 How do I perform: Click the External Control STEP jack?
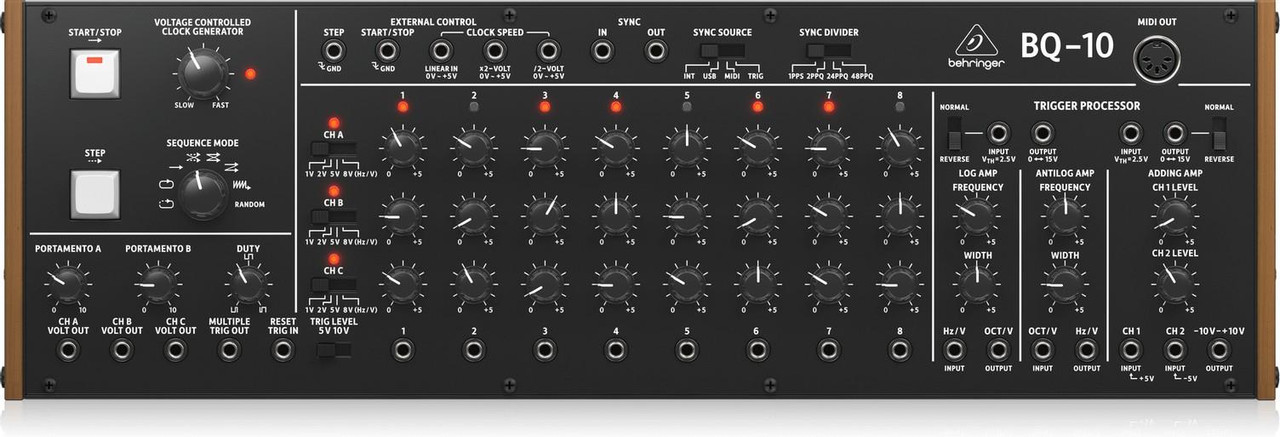coord(333,49)
